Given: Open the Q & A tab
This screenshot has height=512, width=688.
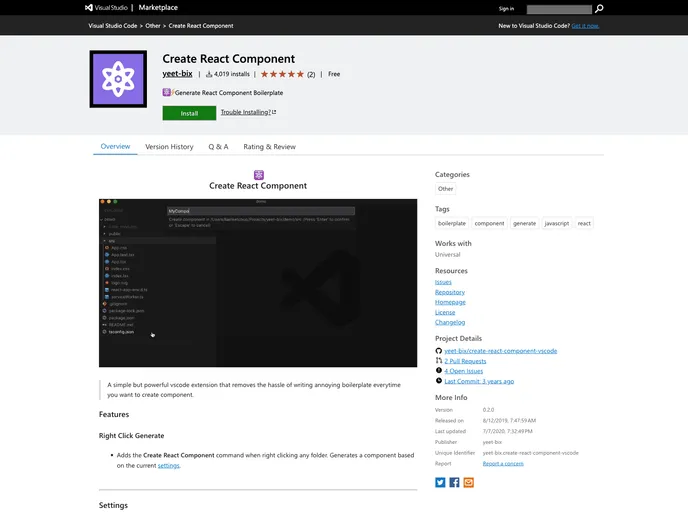Looking at the screenshot, I should (218, 147).
